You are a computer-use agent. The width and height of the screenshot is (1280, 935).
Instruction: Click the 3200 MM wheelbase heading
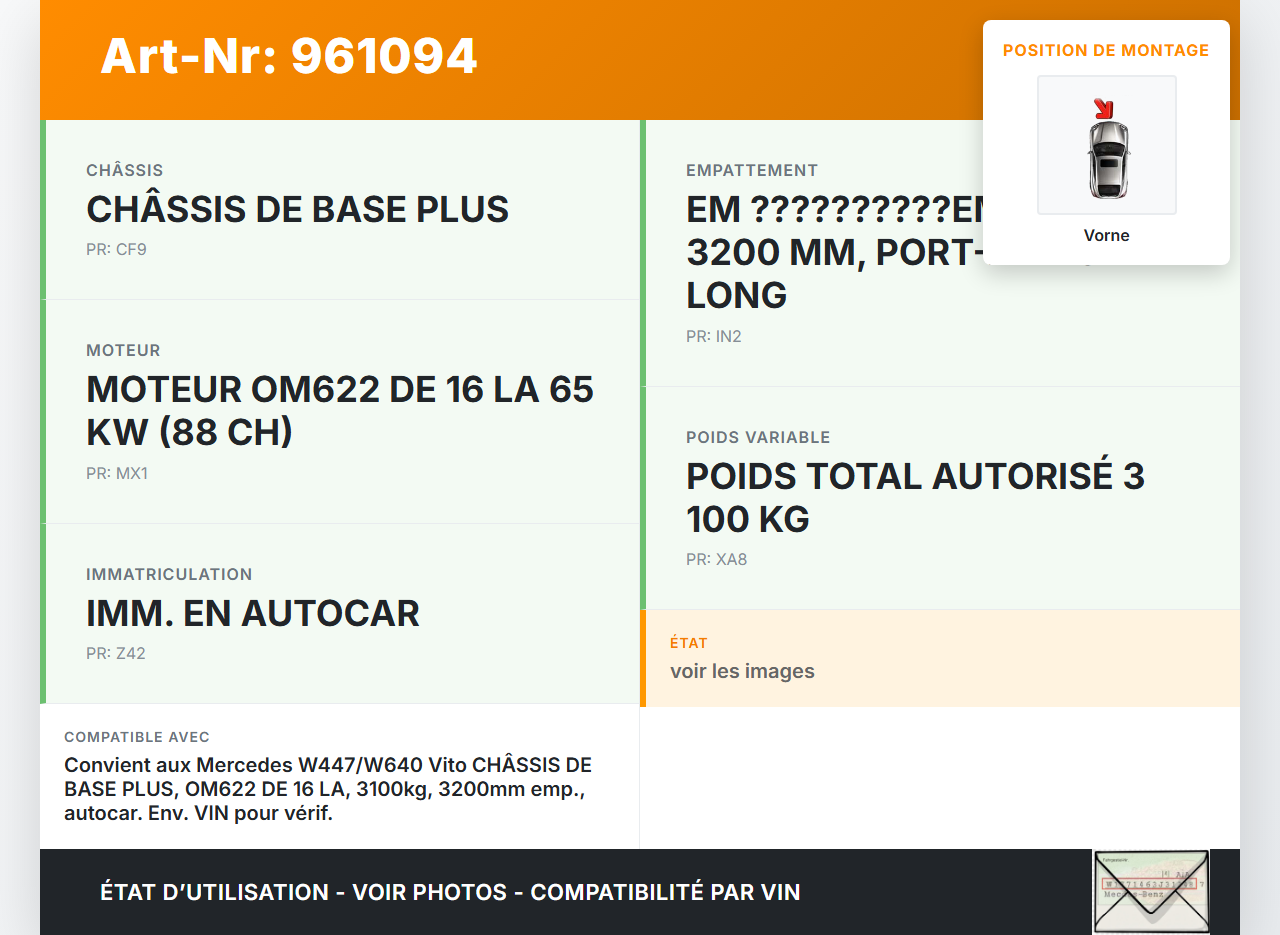[820, 254]
